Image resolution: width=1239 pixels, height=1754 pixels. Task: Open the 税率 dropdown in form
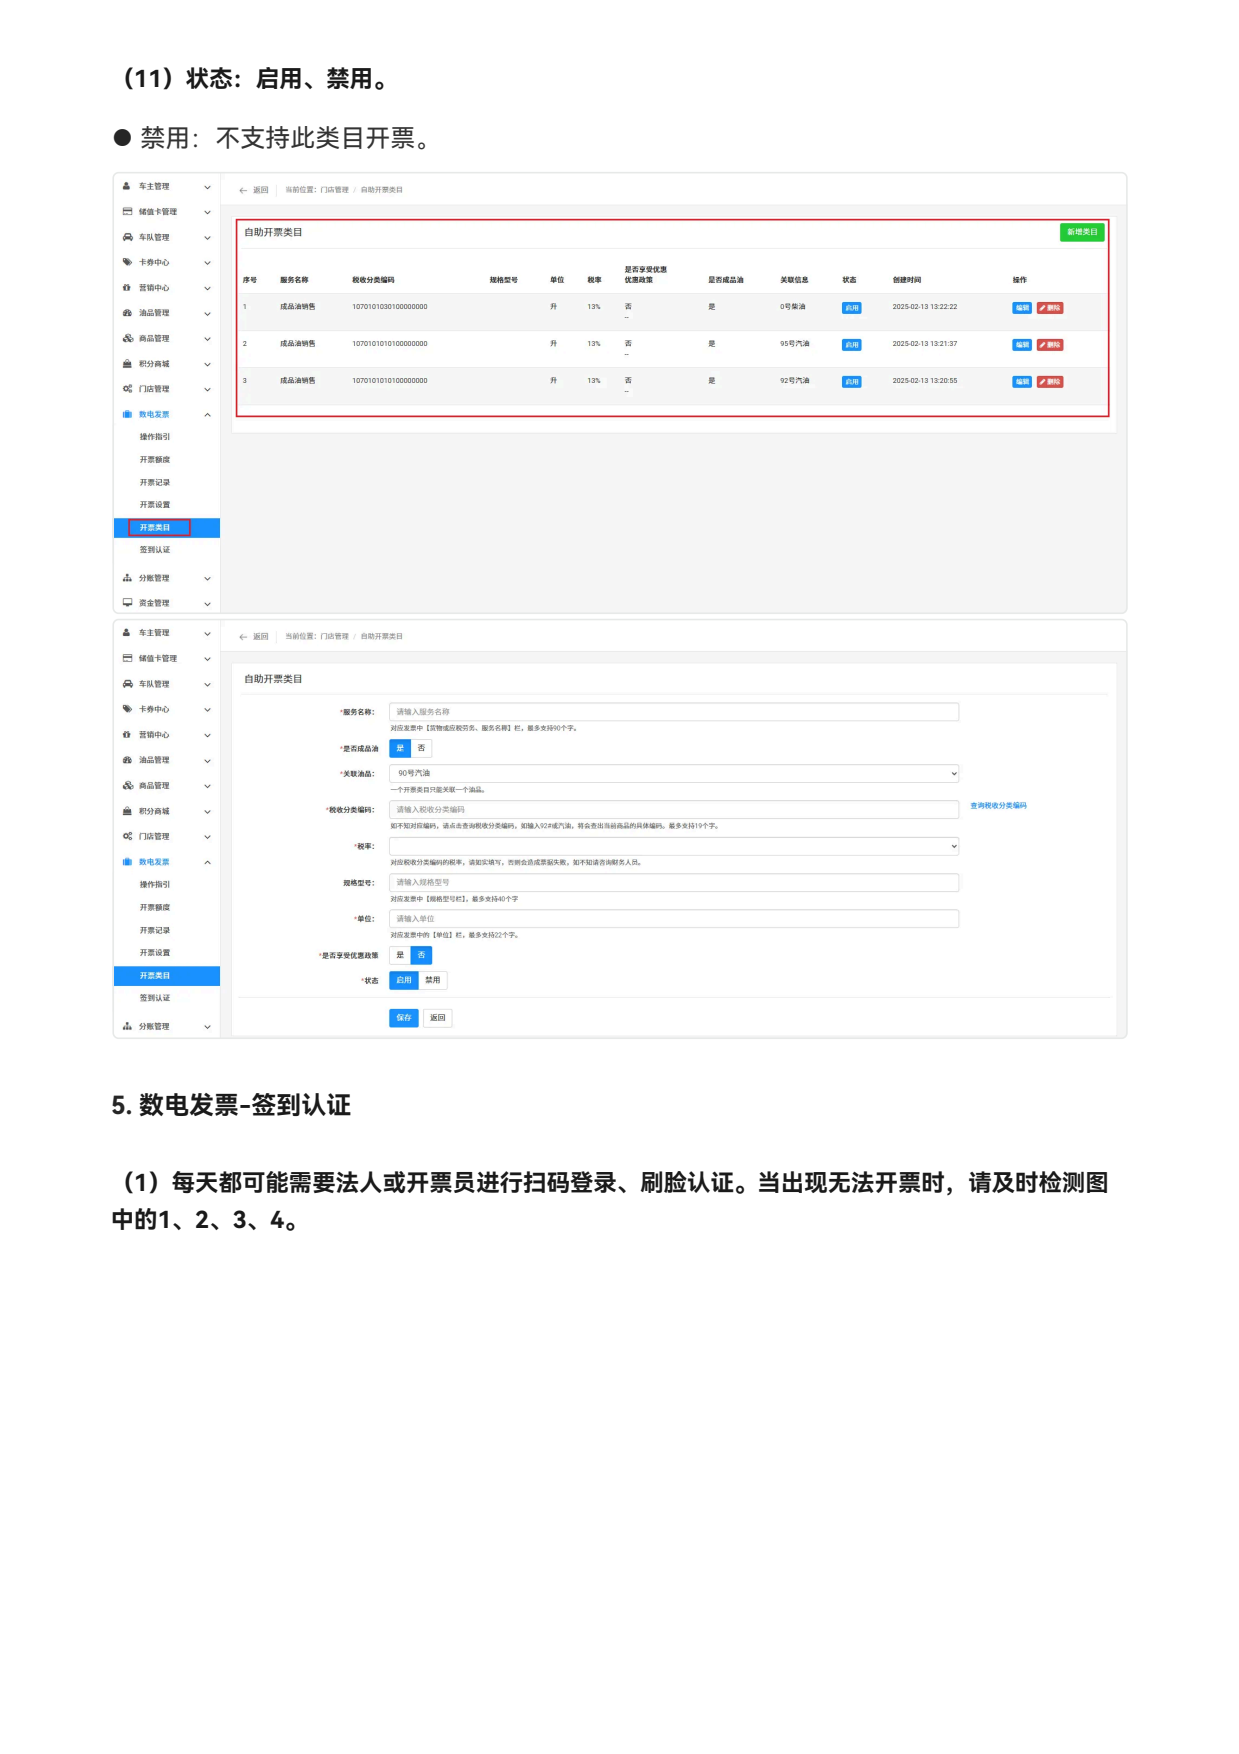(x=674, y=846)
